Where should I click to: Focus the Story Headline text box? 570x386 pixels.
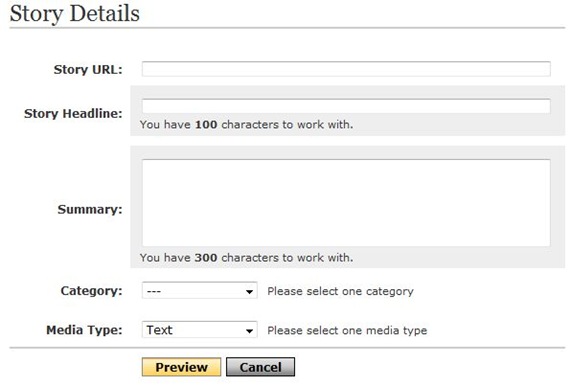pyautogui.click(x=346, y=106)
